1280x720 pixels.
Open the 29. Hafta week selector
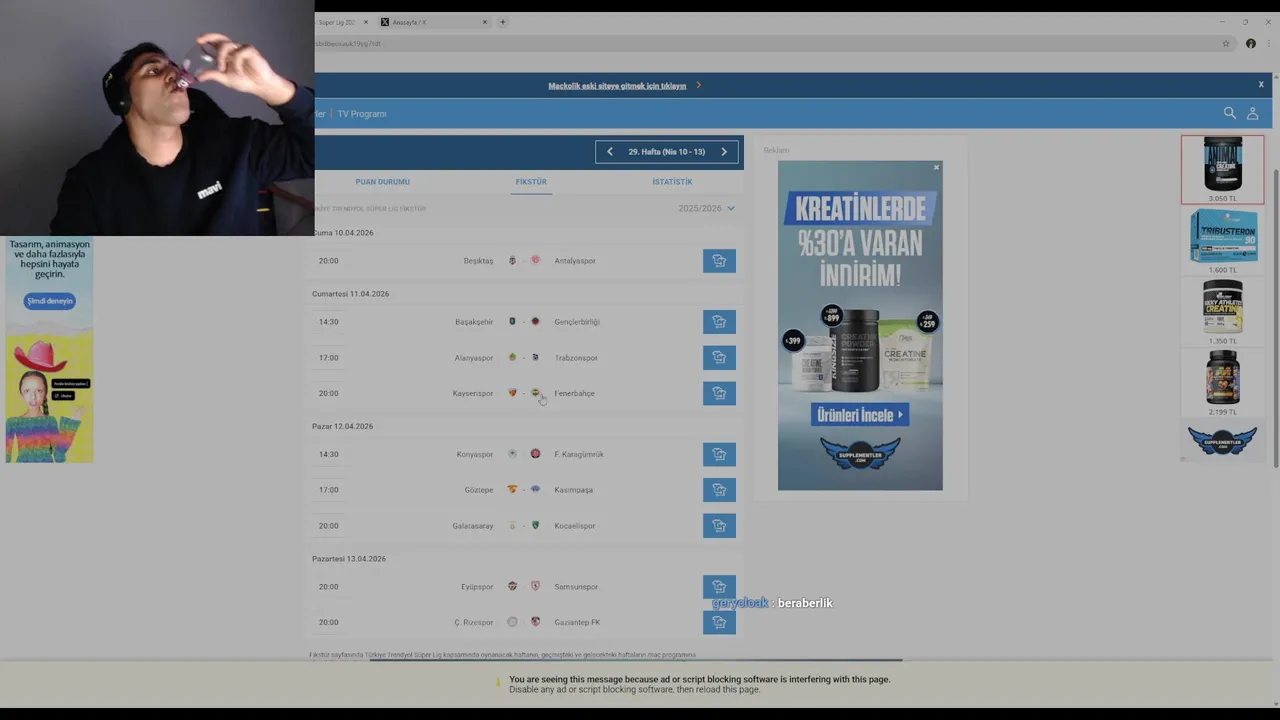coord(667,152)
